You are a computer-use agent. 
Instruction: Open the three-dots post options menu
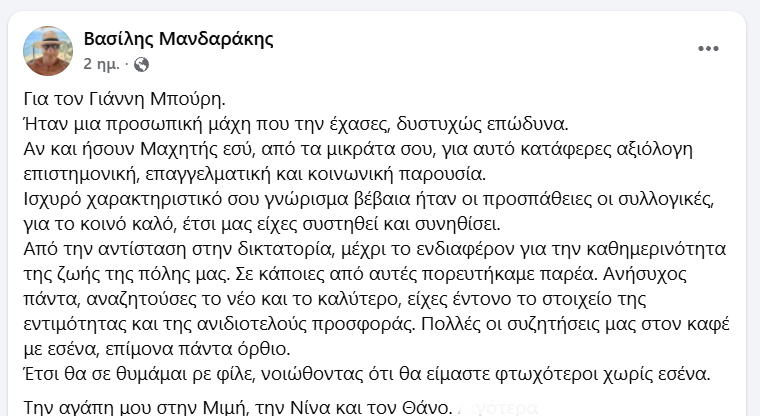click(708, 48)
